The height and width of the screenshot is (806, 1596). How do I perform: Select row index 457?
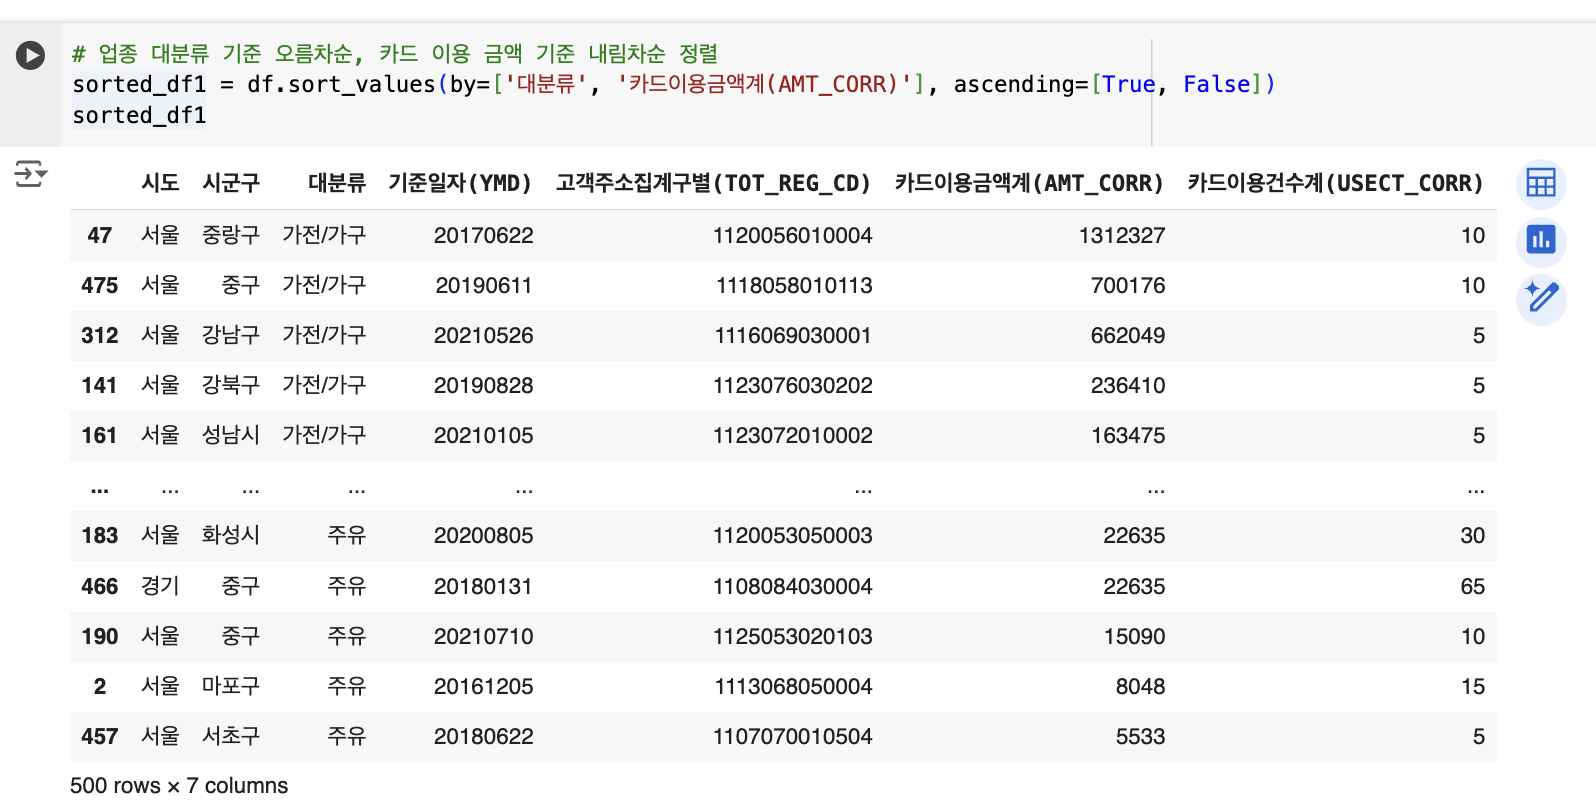click(99, 737)
